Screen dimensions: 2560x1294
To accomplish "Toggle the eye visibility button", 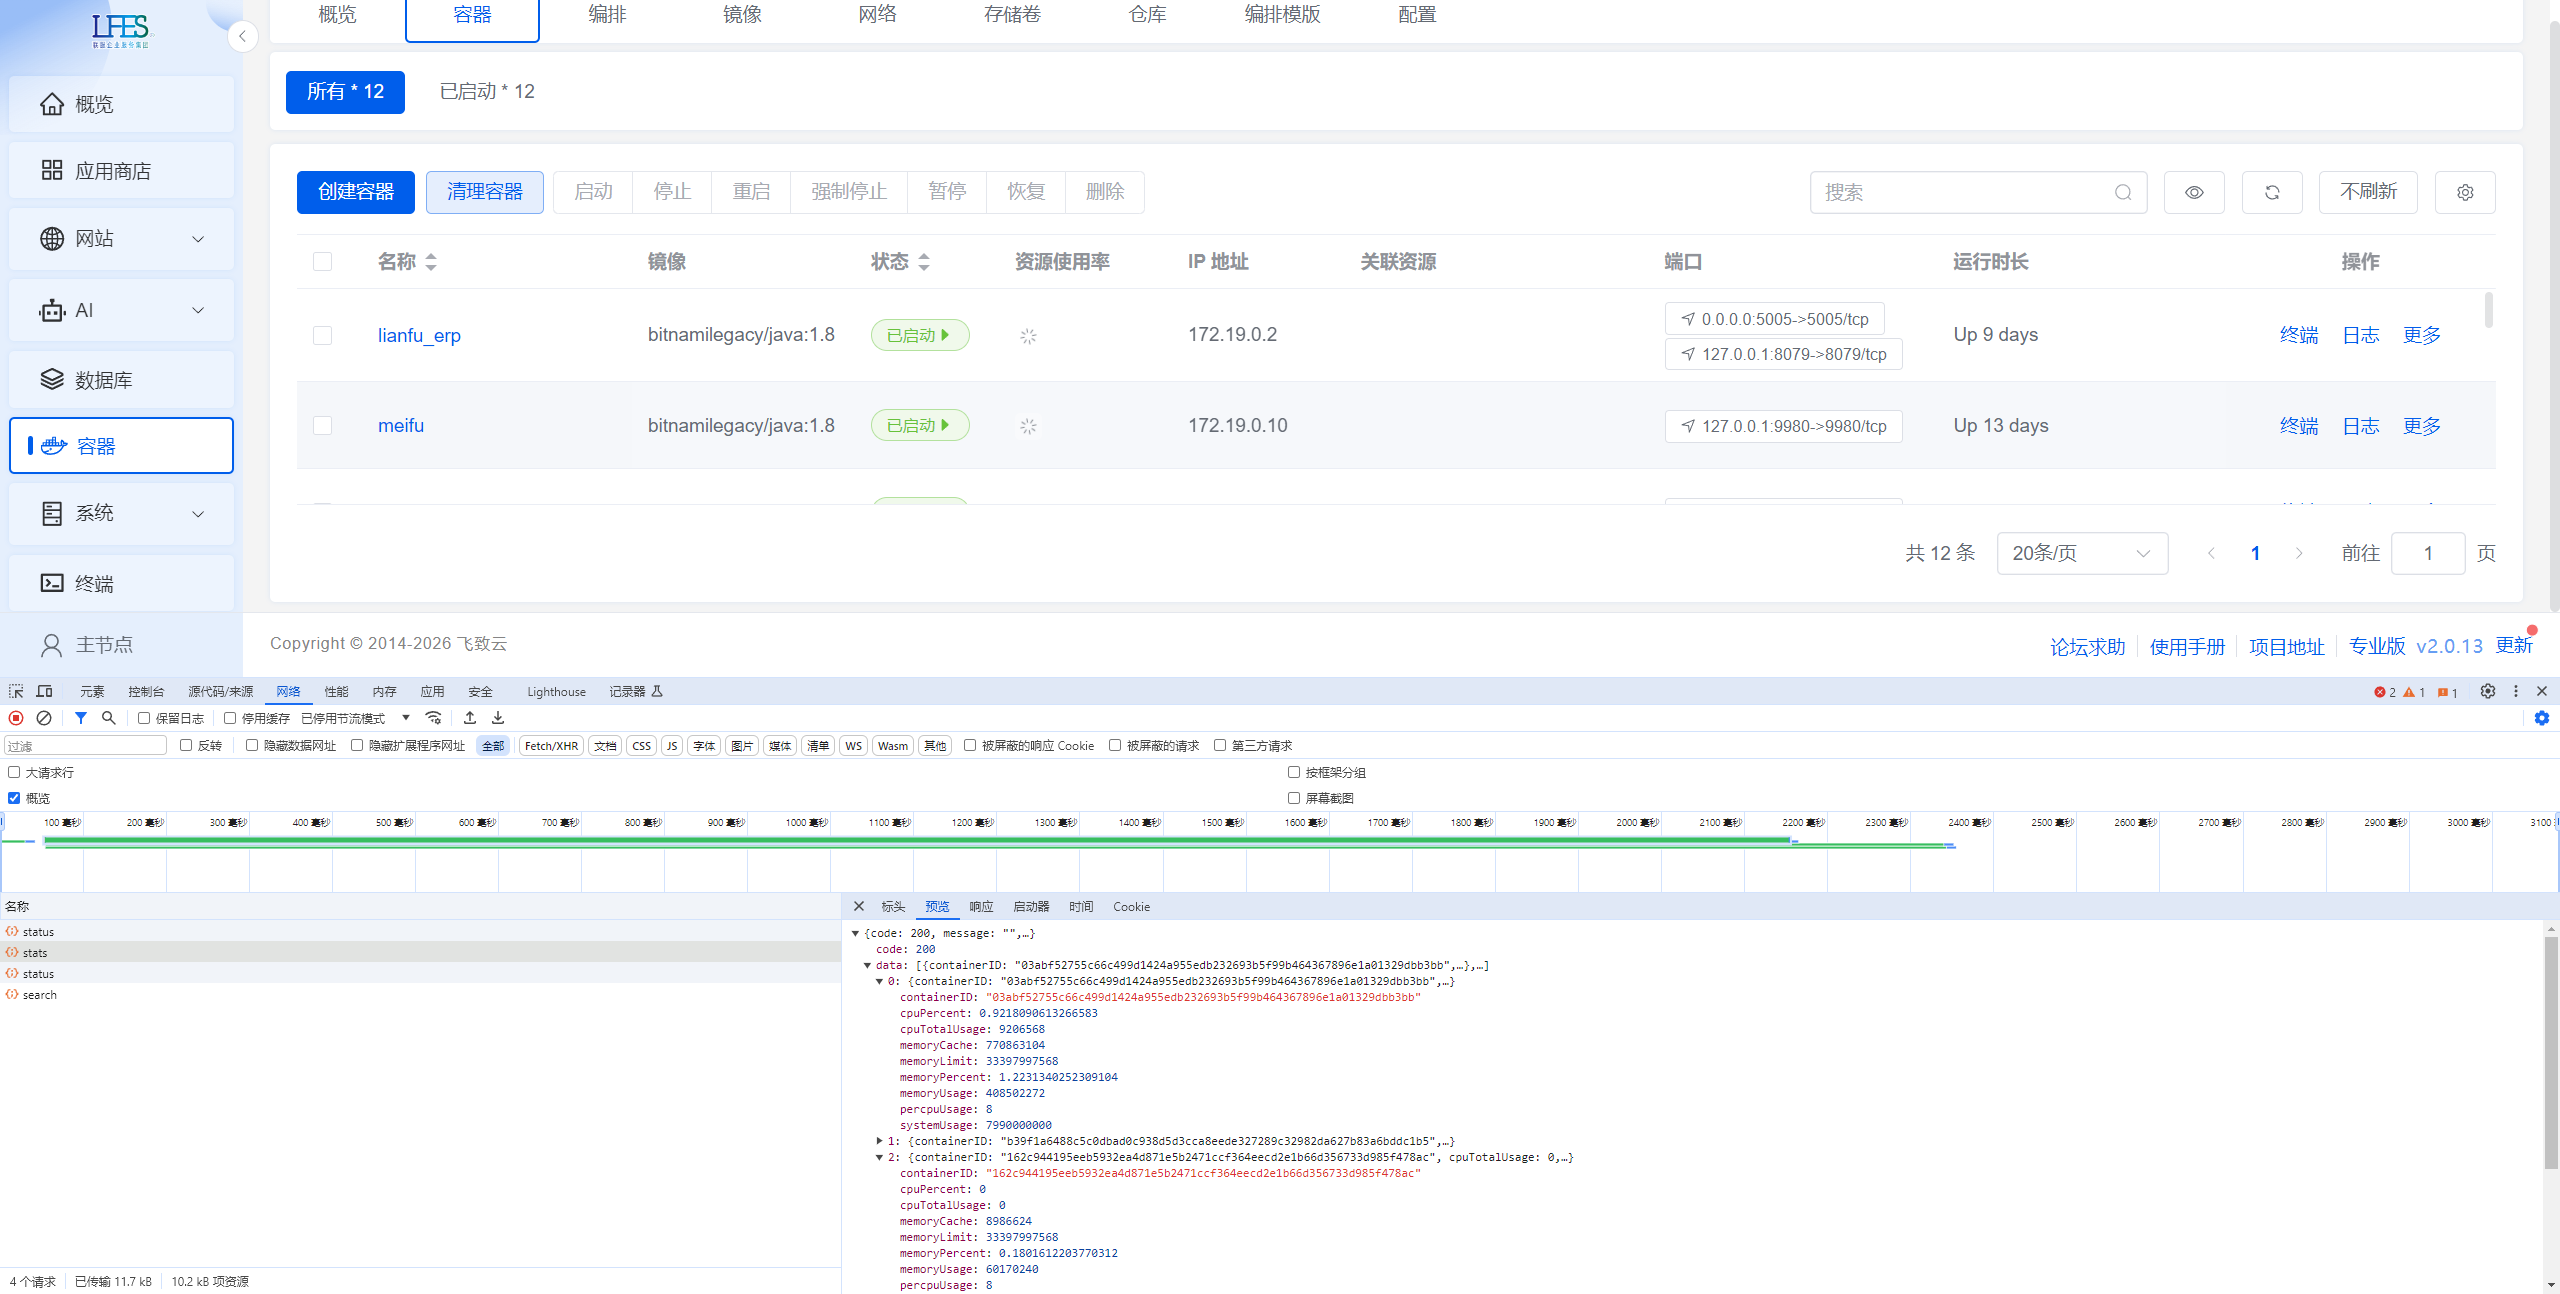I will click(2193, 192).
